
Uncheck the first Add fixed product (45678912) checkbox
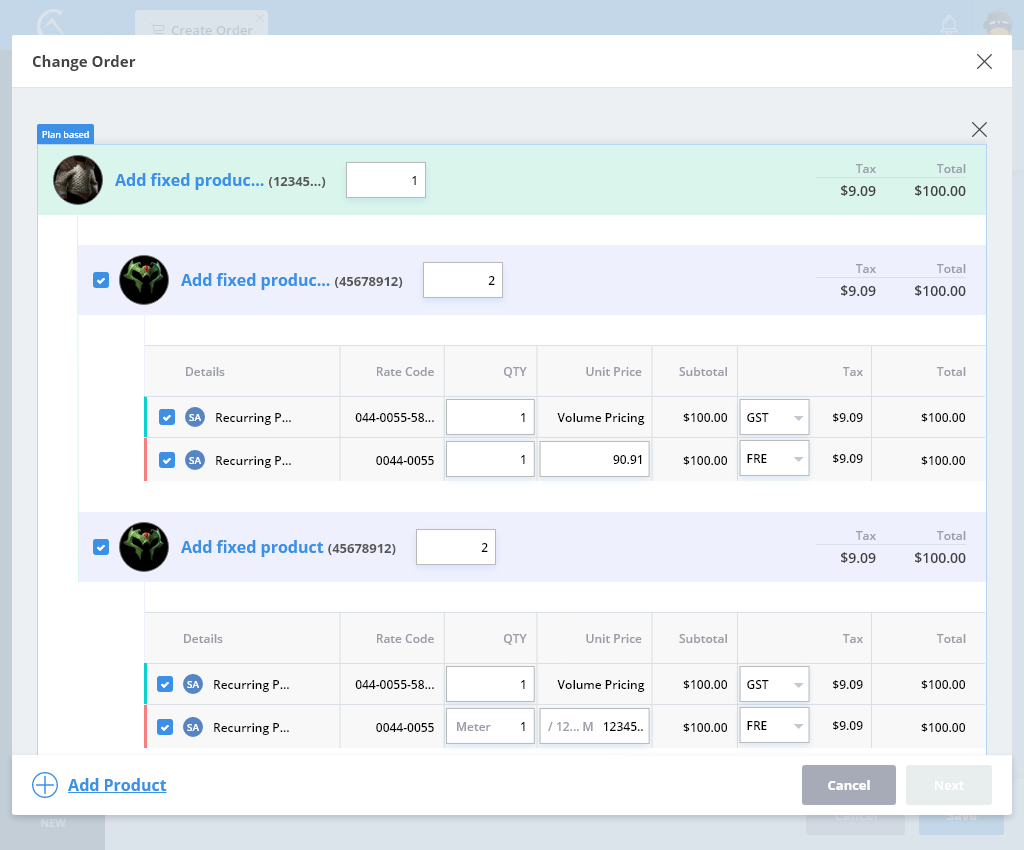click(101, 280)
